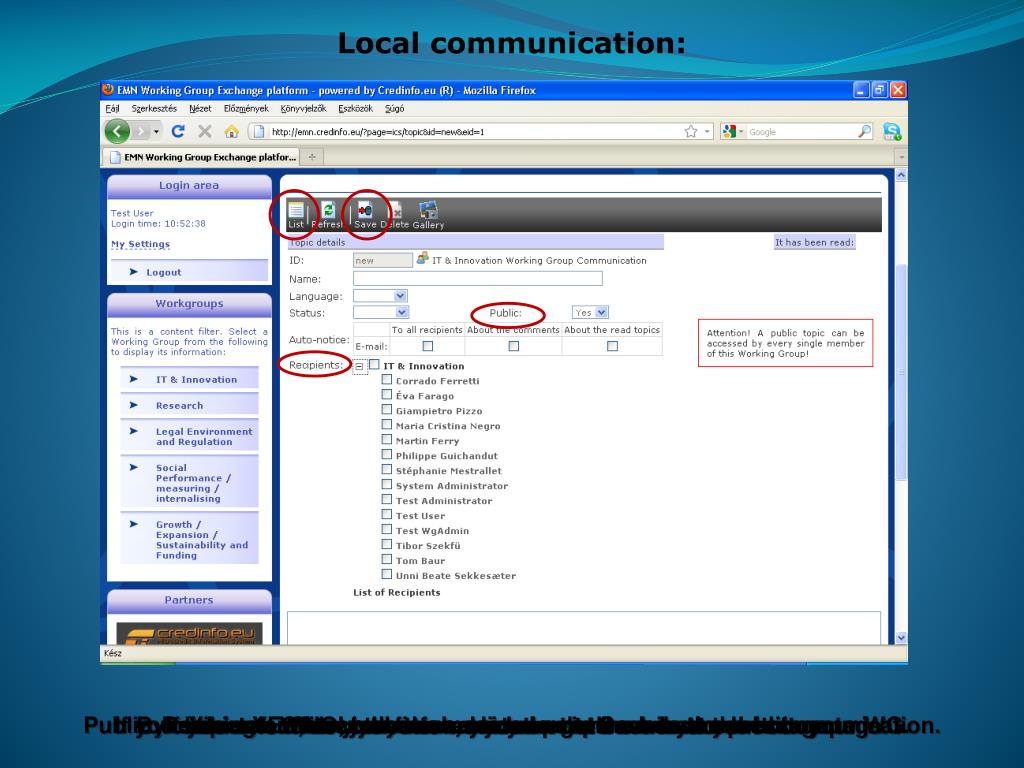This screenshot has height=768, width=1024.
Task: Tick the Test Administrator checkbox
Action: [387, 500]
